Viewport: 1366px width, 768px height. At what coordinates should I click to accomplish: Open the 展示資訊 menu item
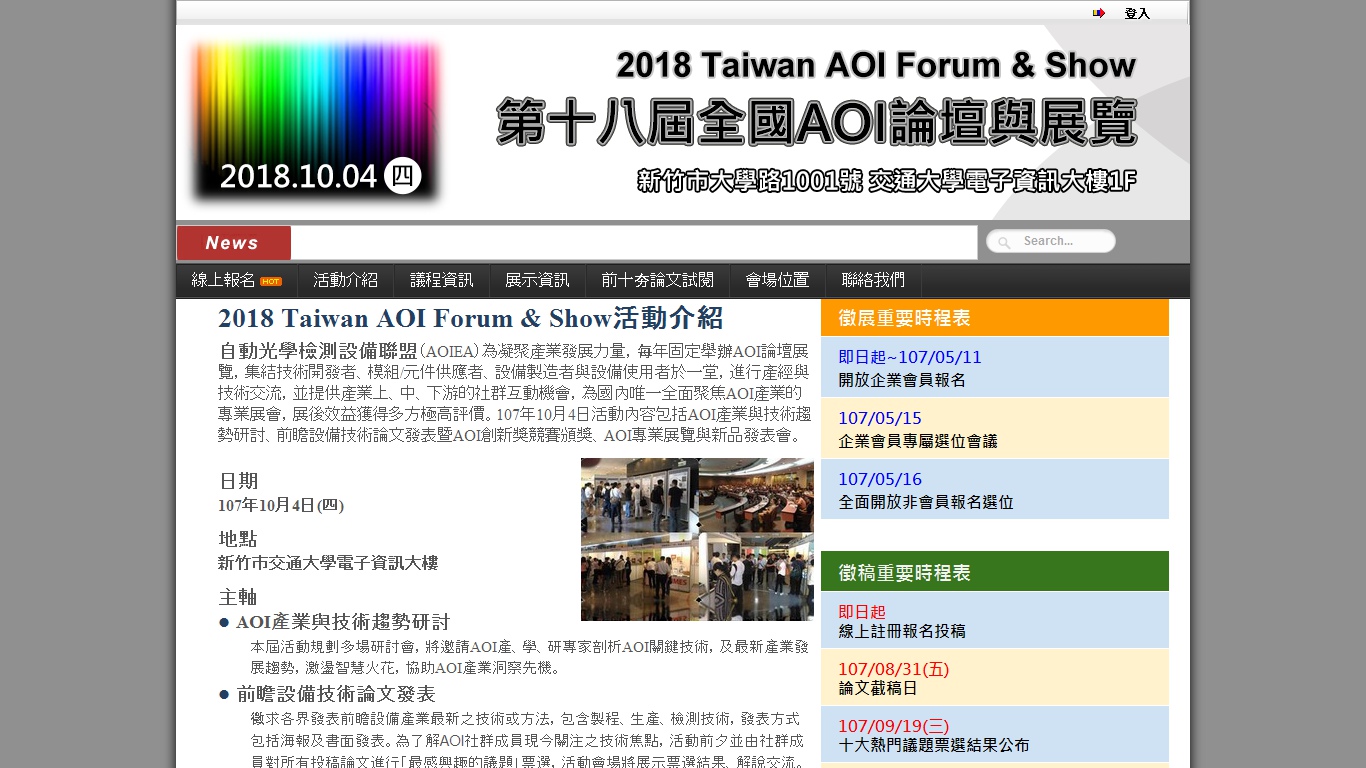coord(537,280)
